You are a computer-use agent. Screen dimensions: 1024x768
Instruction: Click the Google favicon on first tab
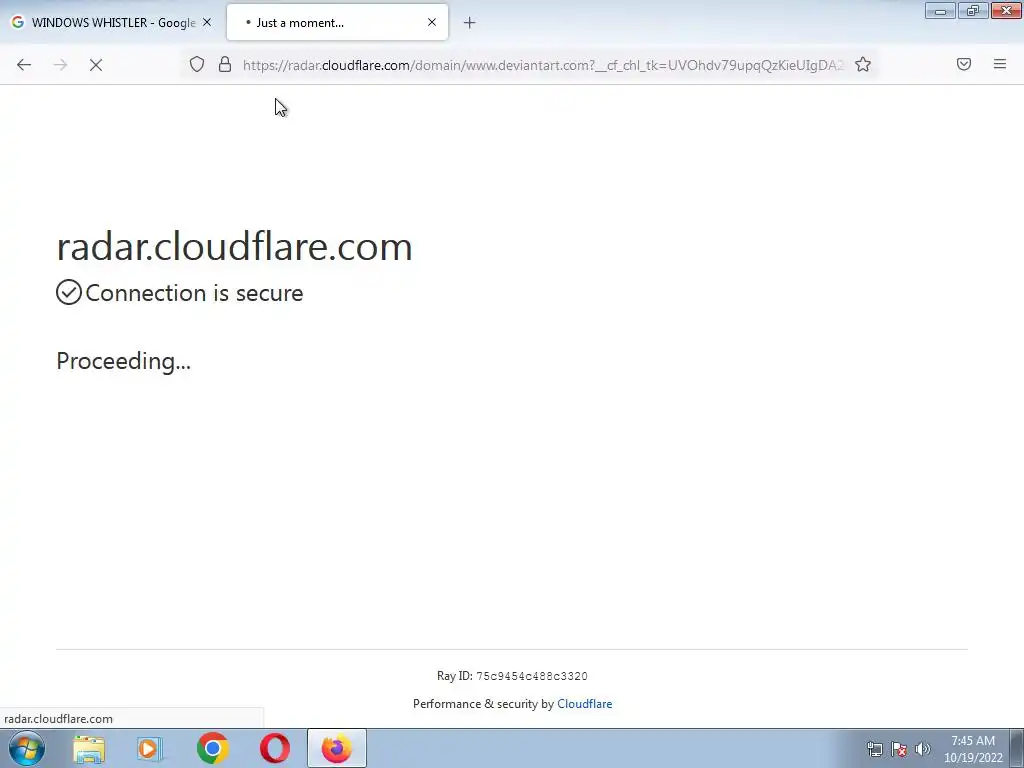pyautogui.click(x=18, y=22)
